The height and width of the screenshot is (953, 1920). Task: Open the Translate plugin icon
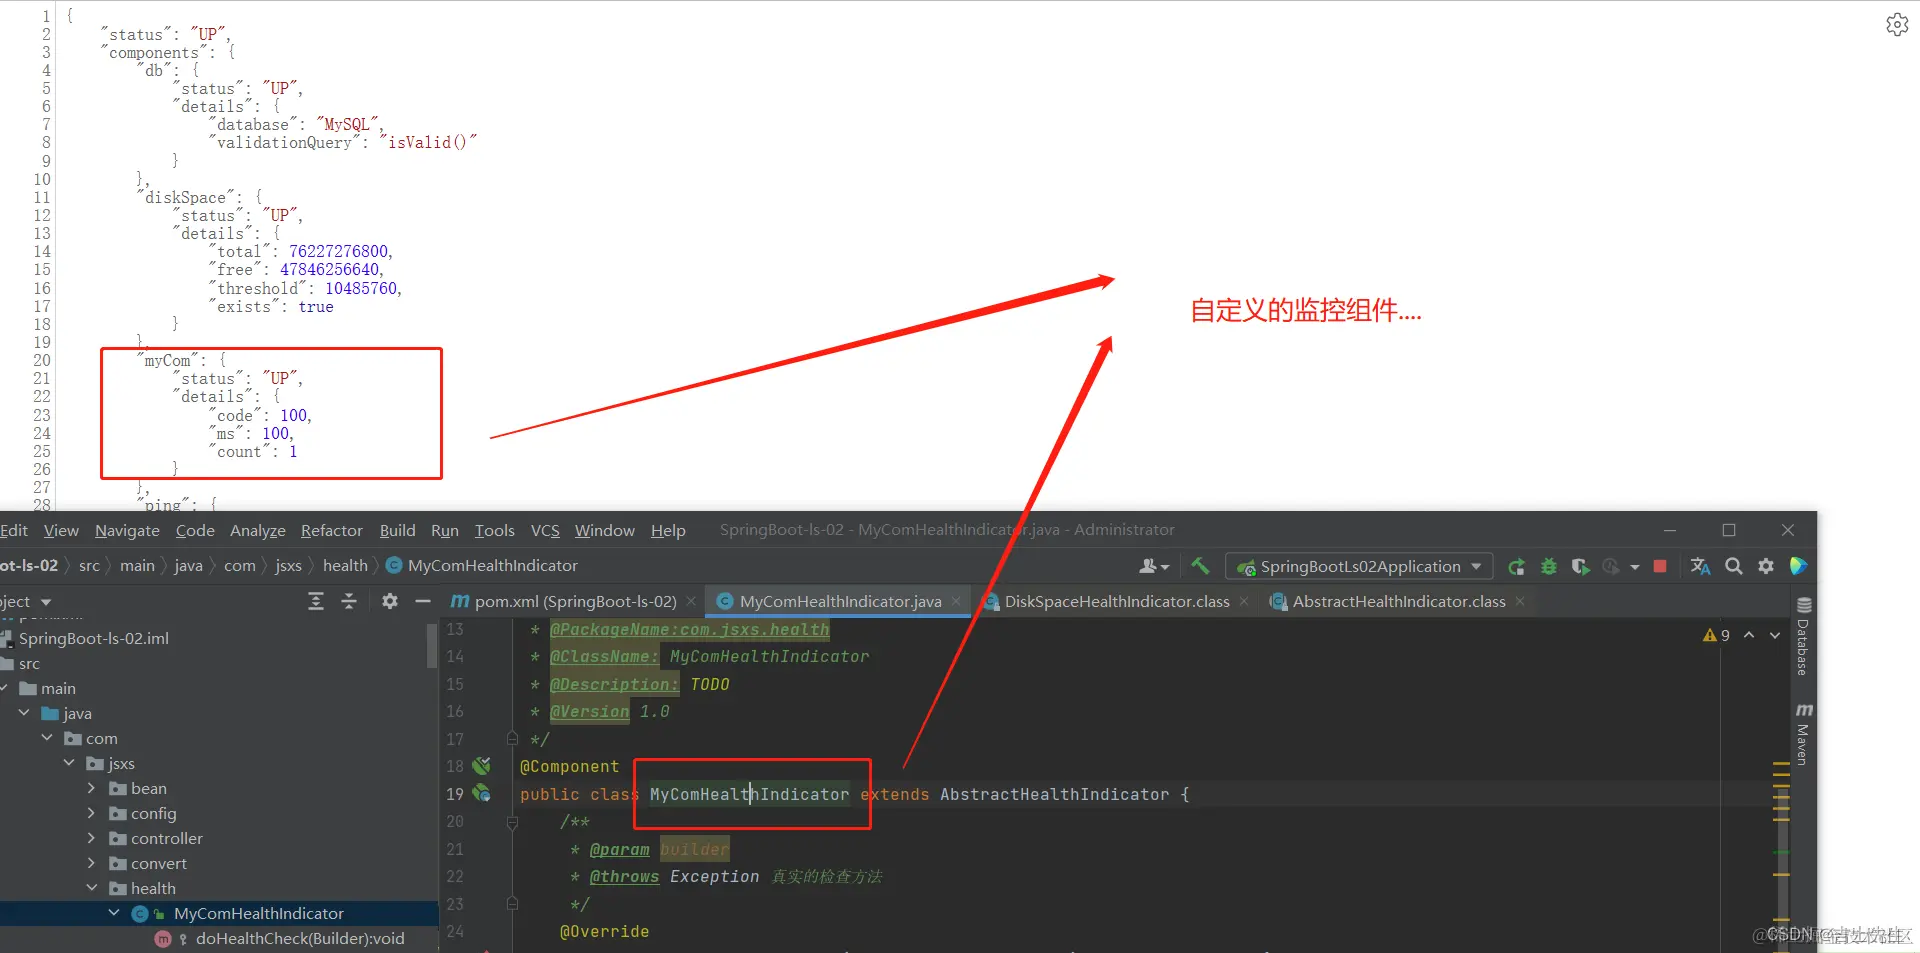1700,566
